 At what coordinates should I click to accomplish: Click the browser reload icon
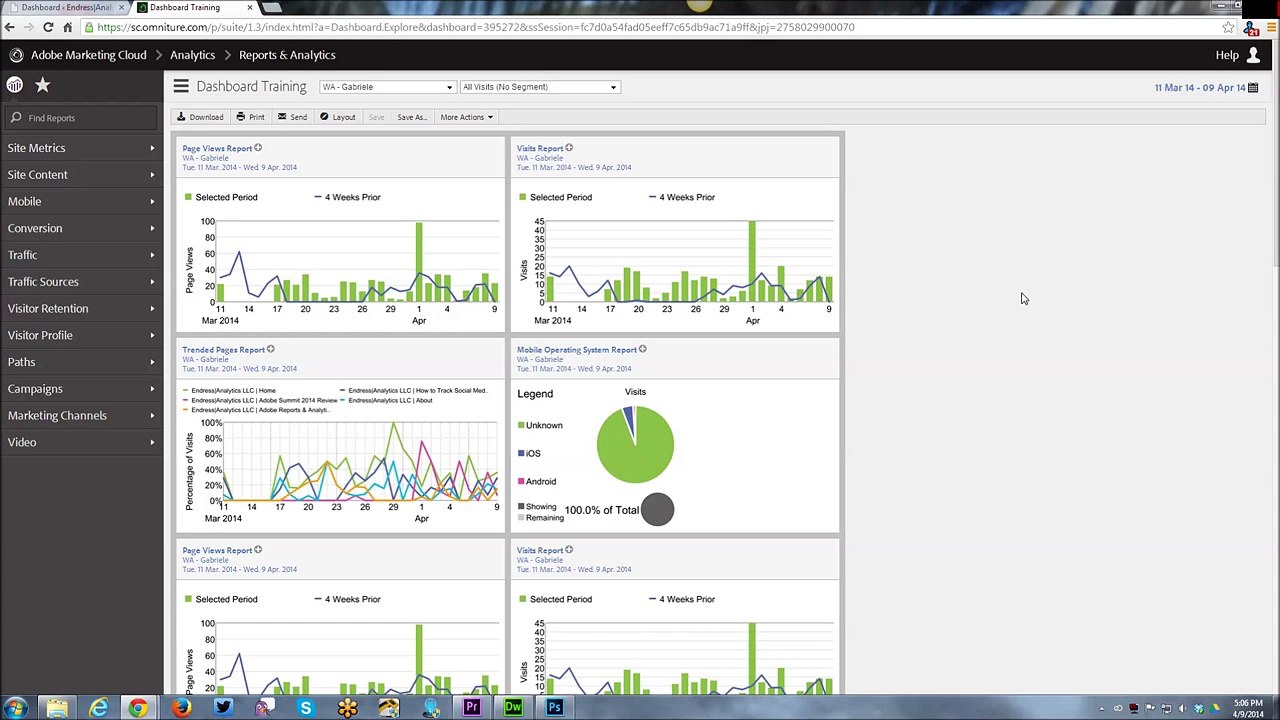tap(48, 27)
